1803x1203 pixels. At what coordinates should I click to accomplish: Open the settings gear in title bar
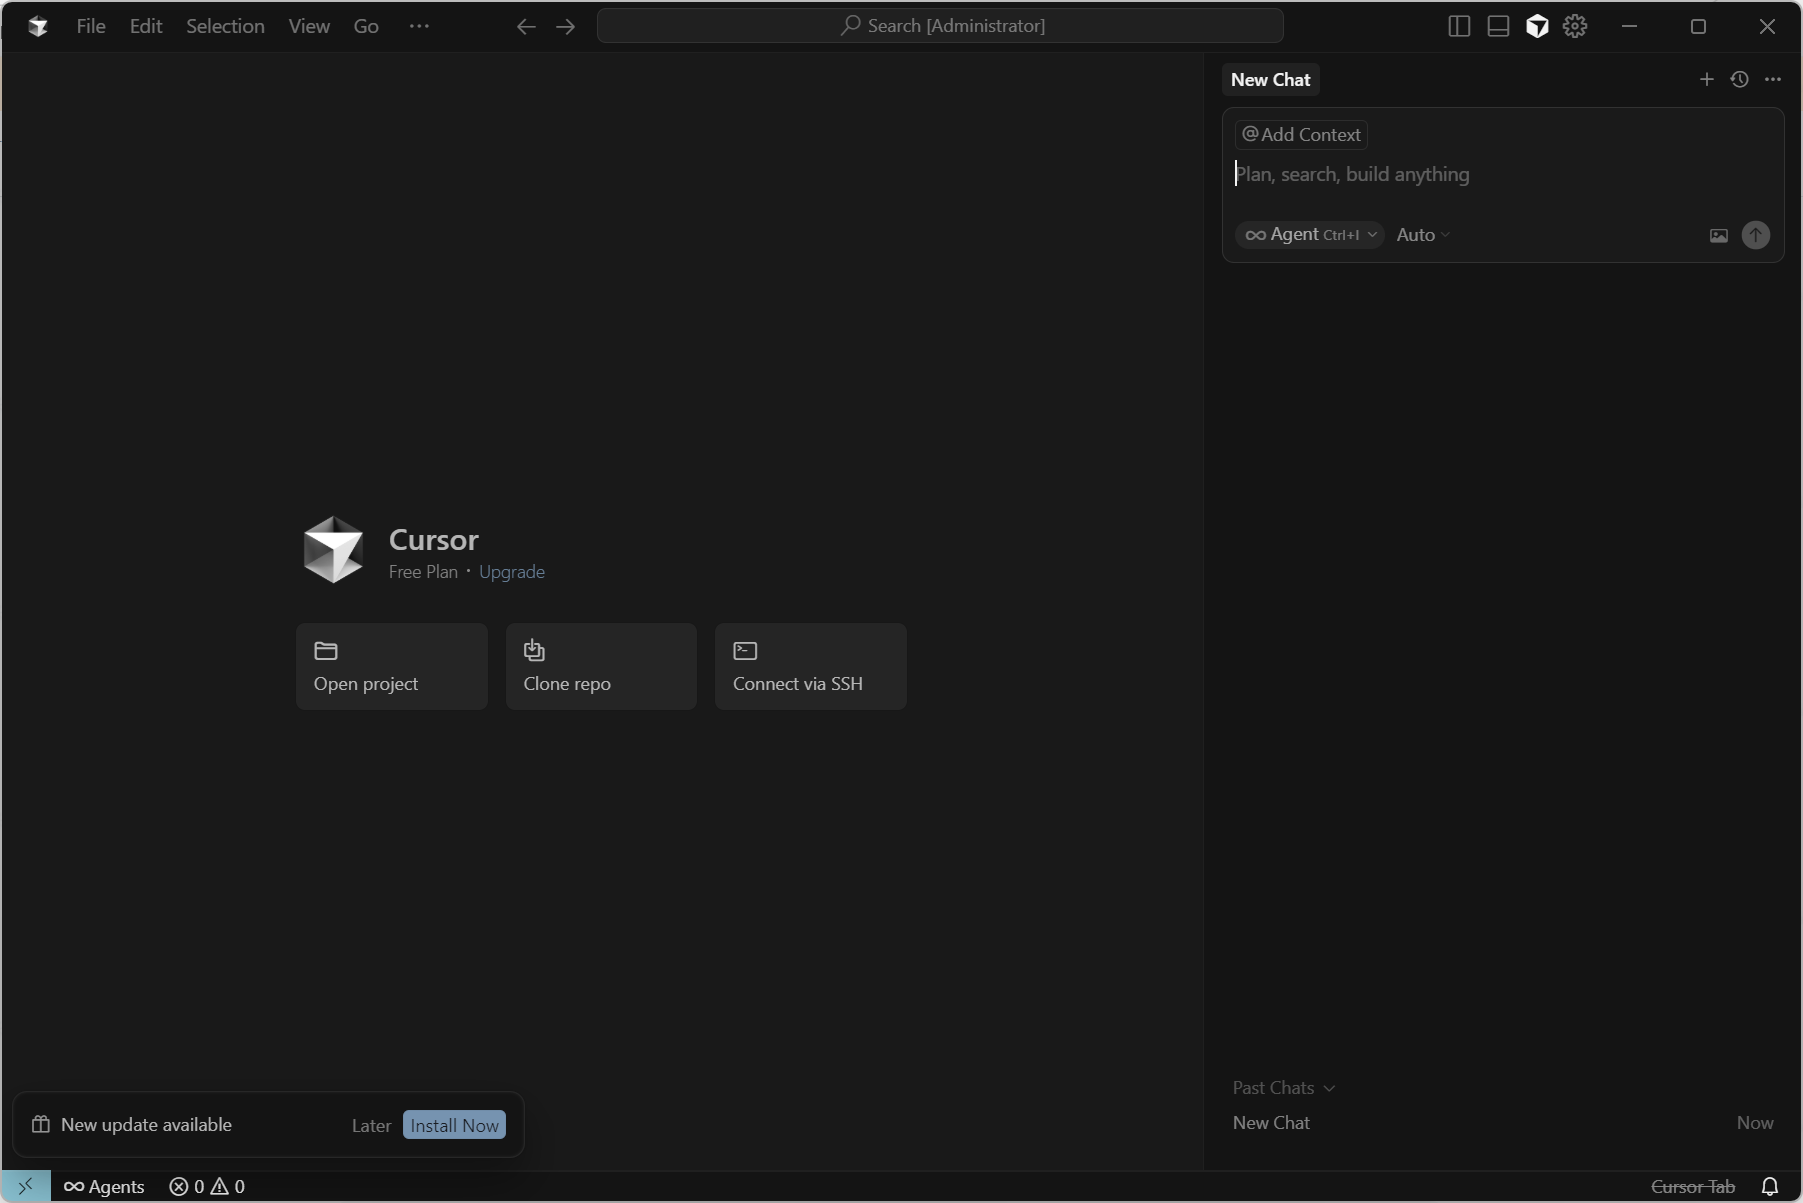[1575, 27]
